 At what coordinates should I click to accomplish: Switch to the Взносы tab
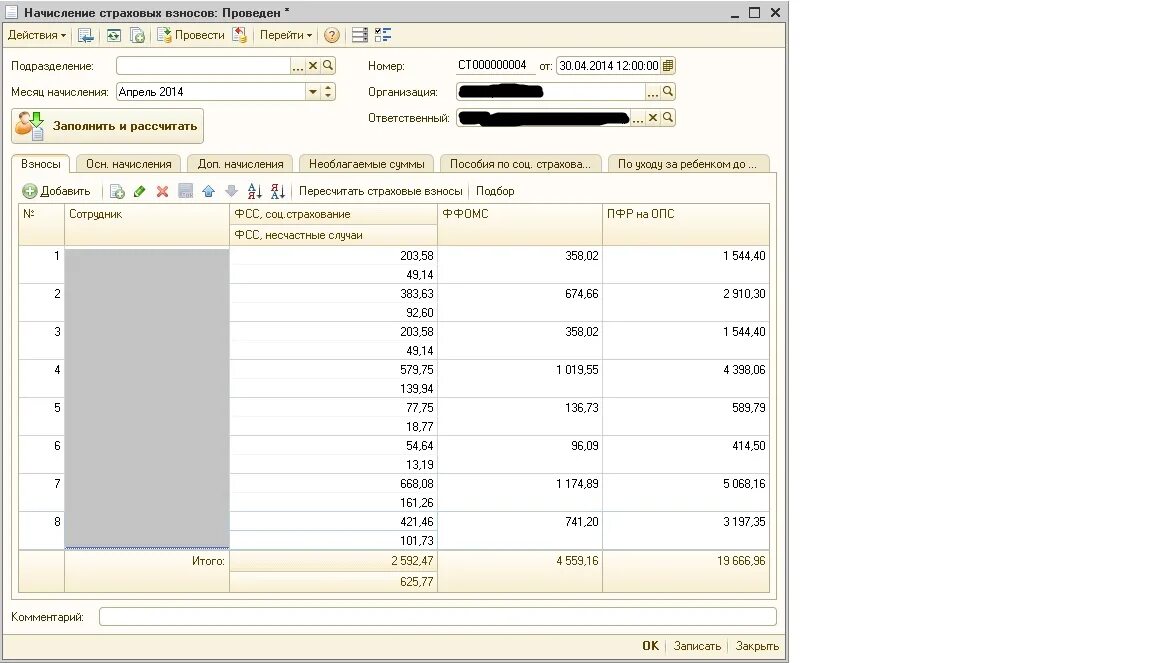[40, 164]
